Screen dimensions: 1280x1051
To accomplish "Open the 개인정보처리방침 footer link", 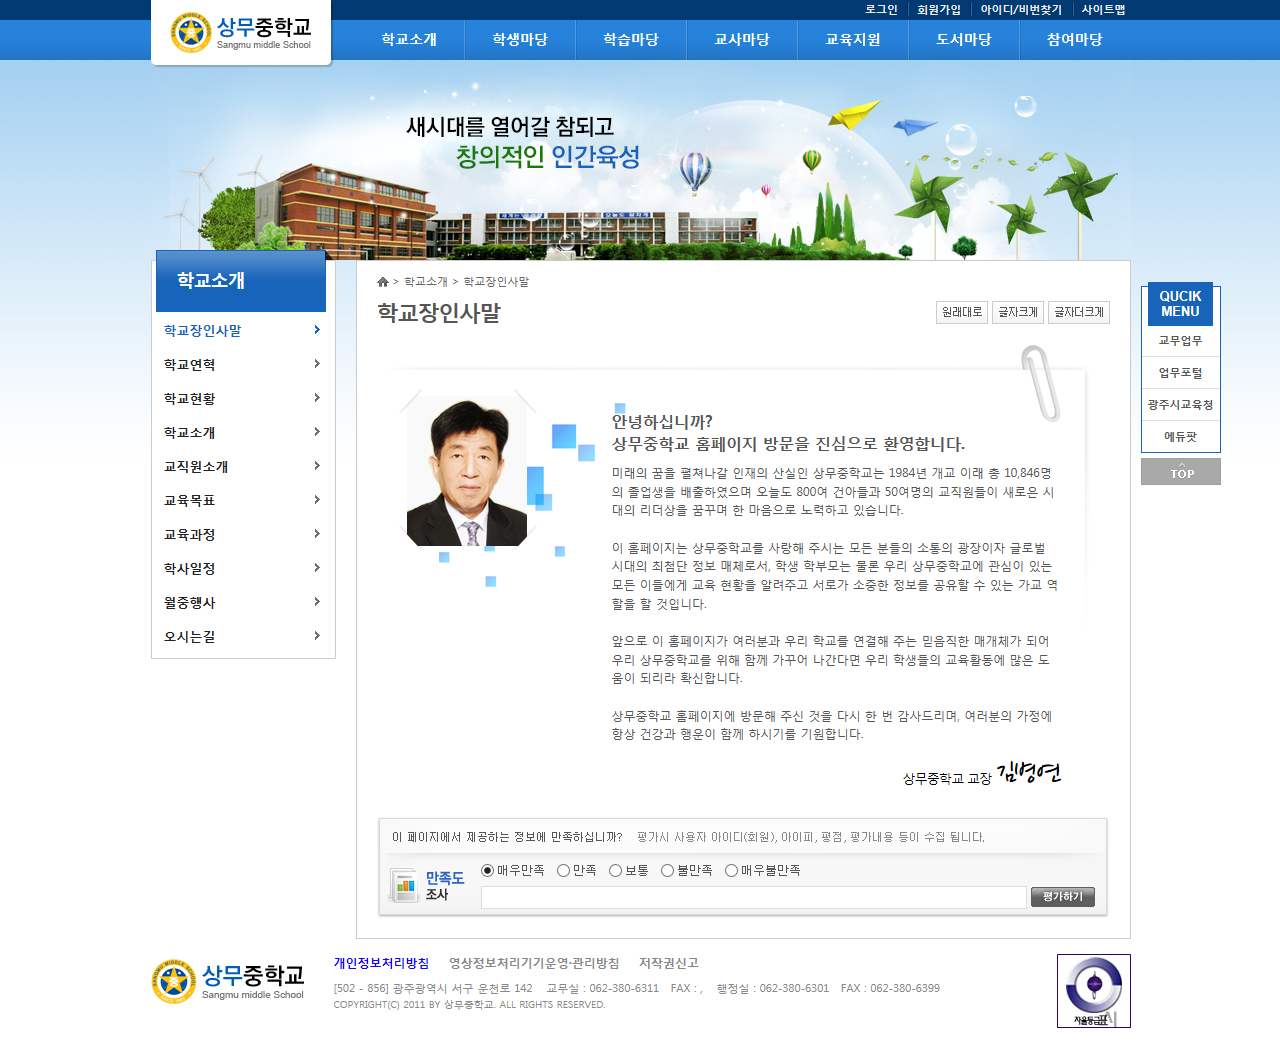I will (x=381, y=963).
